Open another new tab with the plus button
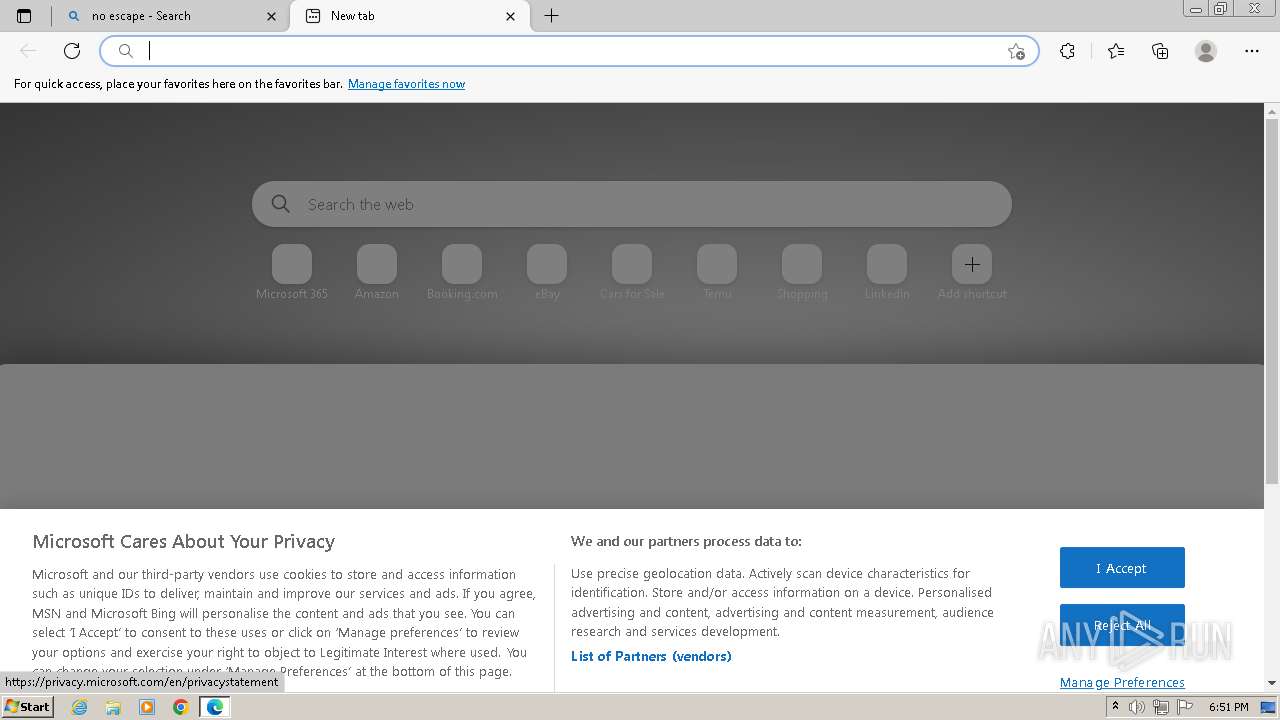 pyautogui.click(x=551, y=16)
